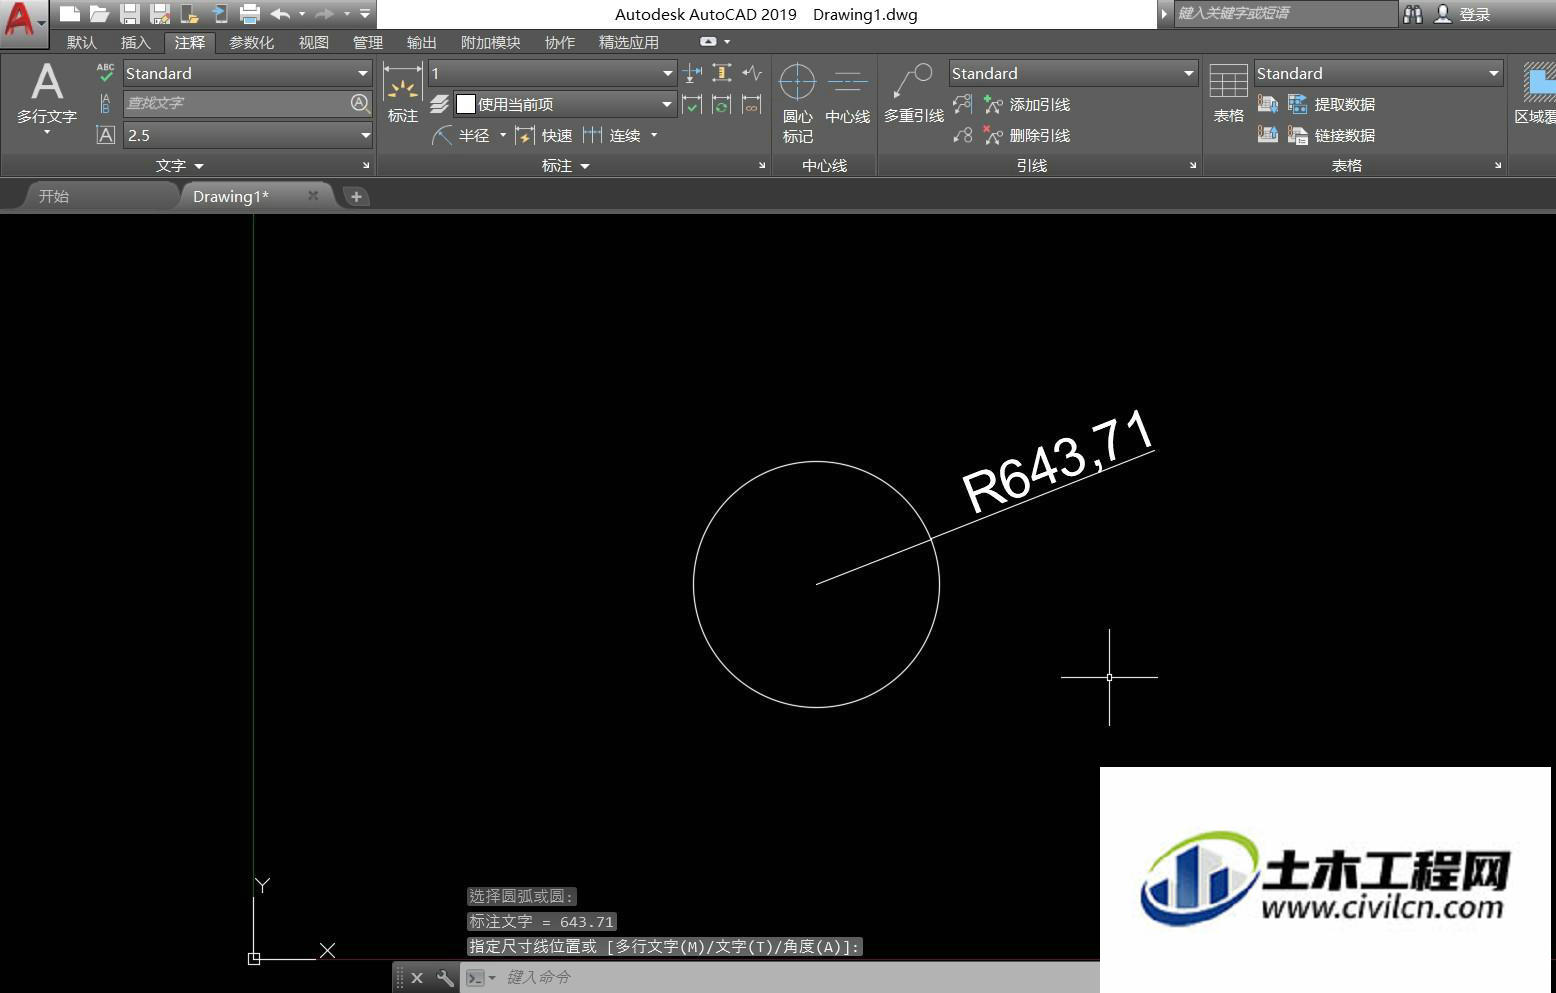The width and height of the screenshot is (1556, 993).
Task: Click the white dimension layer color swatch
Action: click(465, 104)
